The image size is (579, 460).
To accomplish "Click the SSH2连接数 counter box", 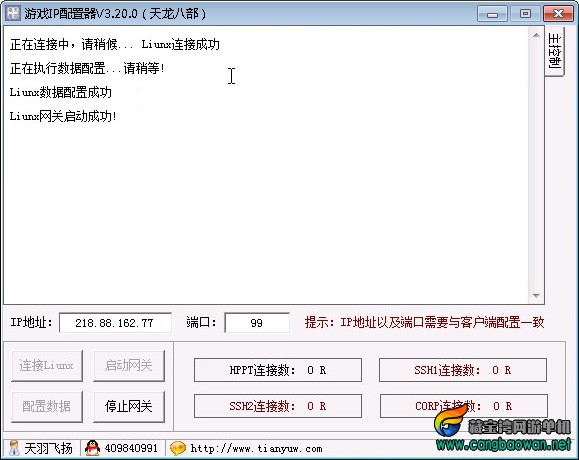I will 278,406.
